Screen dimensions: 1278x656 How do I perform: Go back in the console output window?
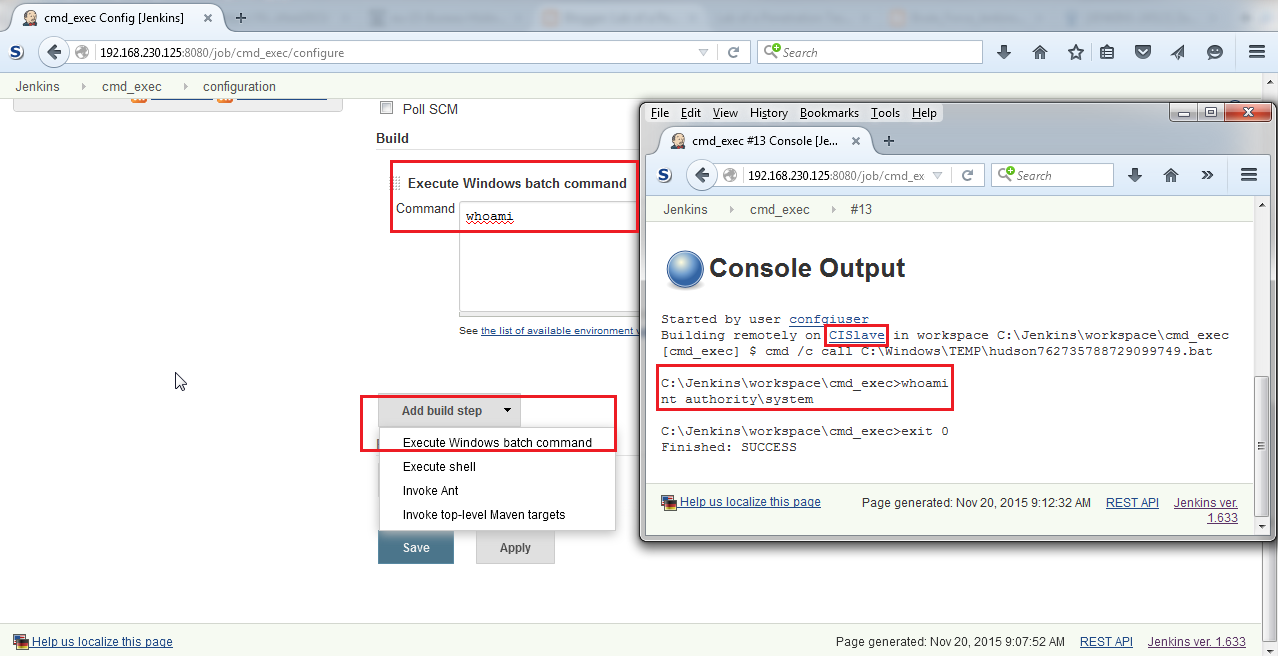click(x=702, y=175)
